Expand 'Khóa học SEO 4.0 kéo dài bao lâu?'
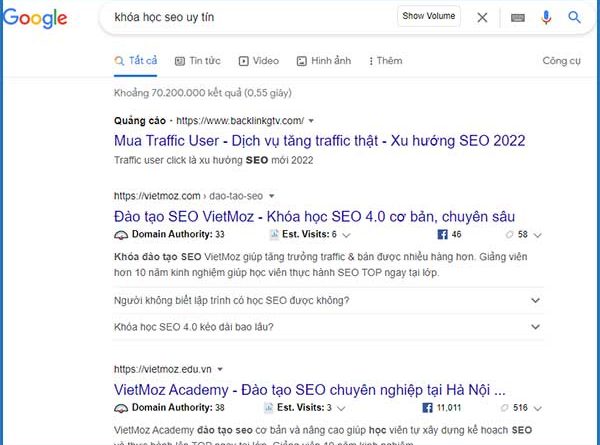This screenshot has height=445, width=600. pos(329,327)
